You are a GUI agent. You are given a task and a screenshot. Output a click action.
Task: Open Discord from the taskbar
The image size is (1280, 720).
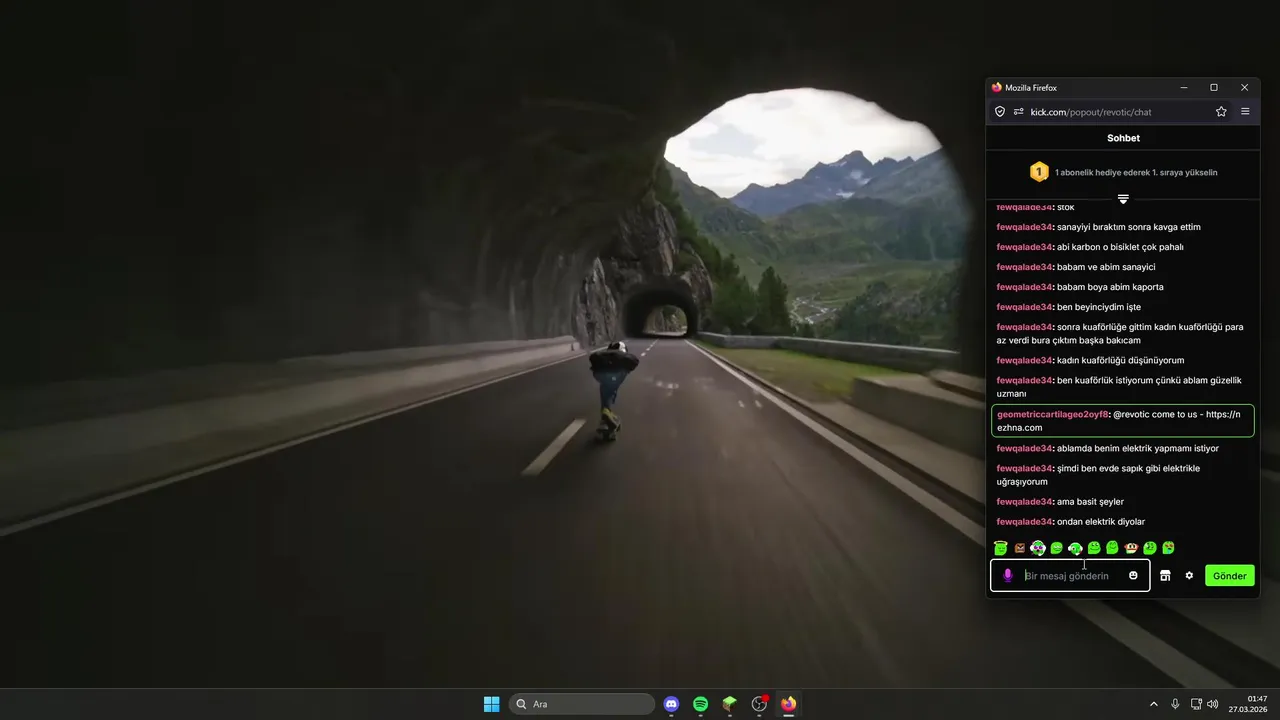671,704
